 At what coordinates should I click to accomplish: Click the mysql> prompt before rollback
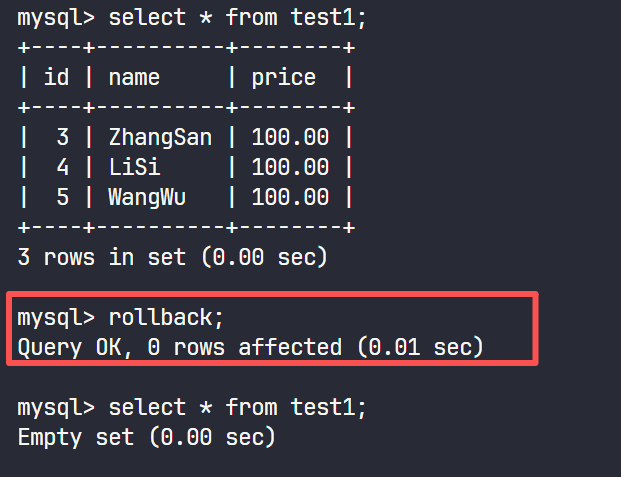56,318
